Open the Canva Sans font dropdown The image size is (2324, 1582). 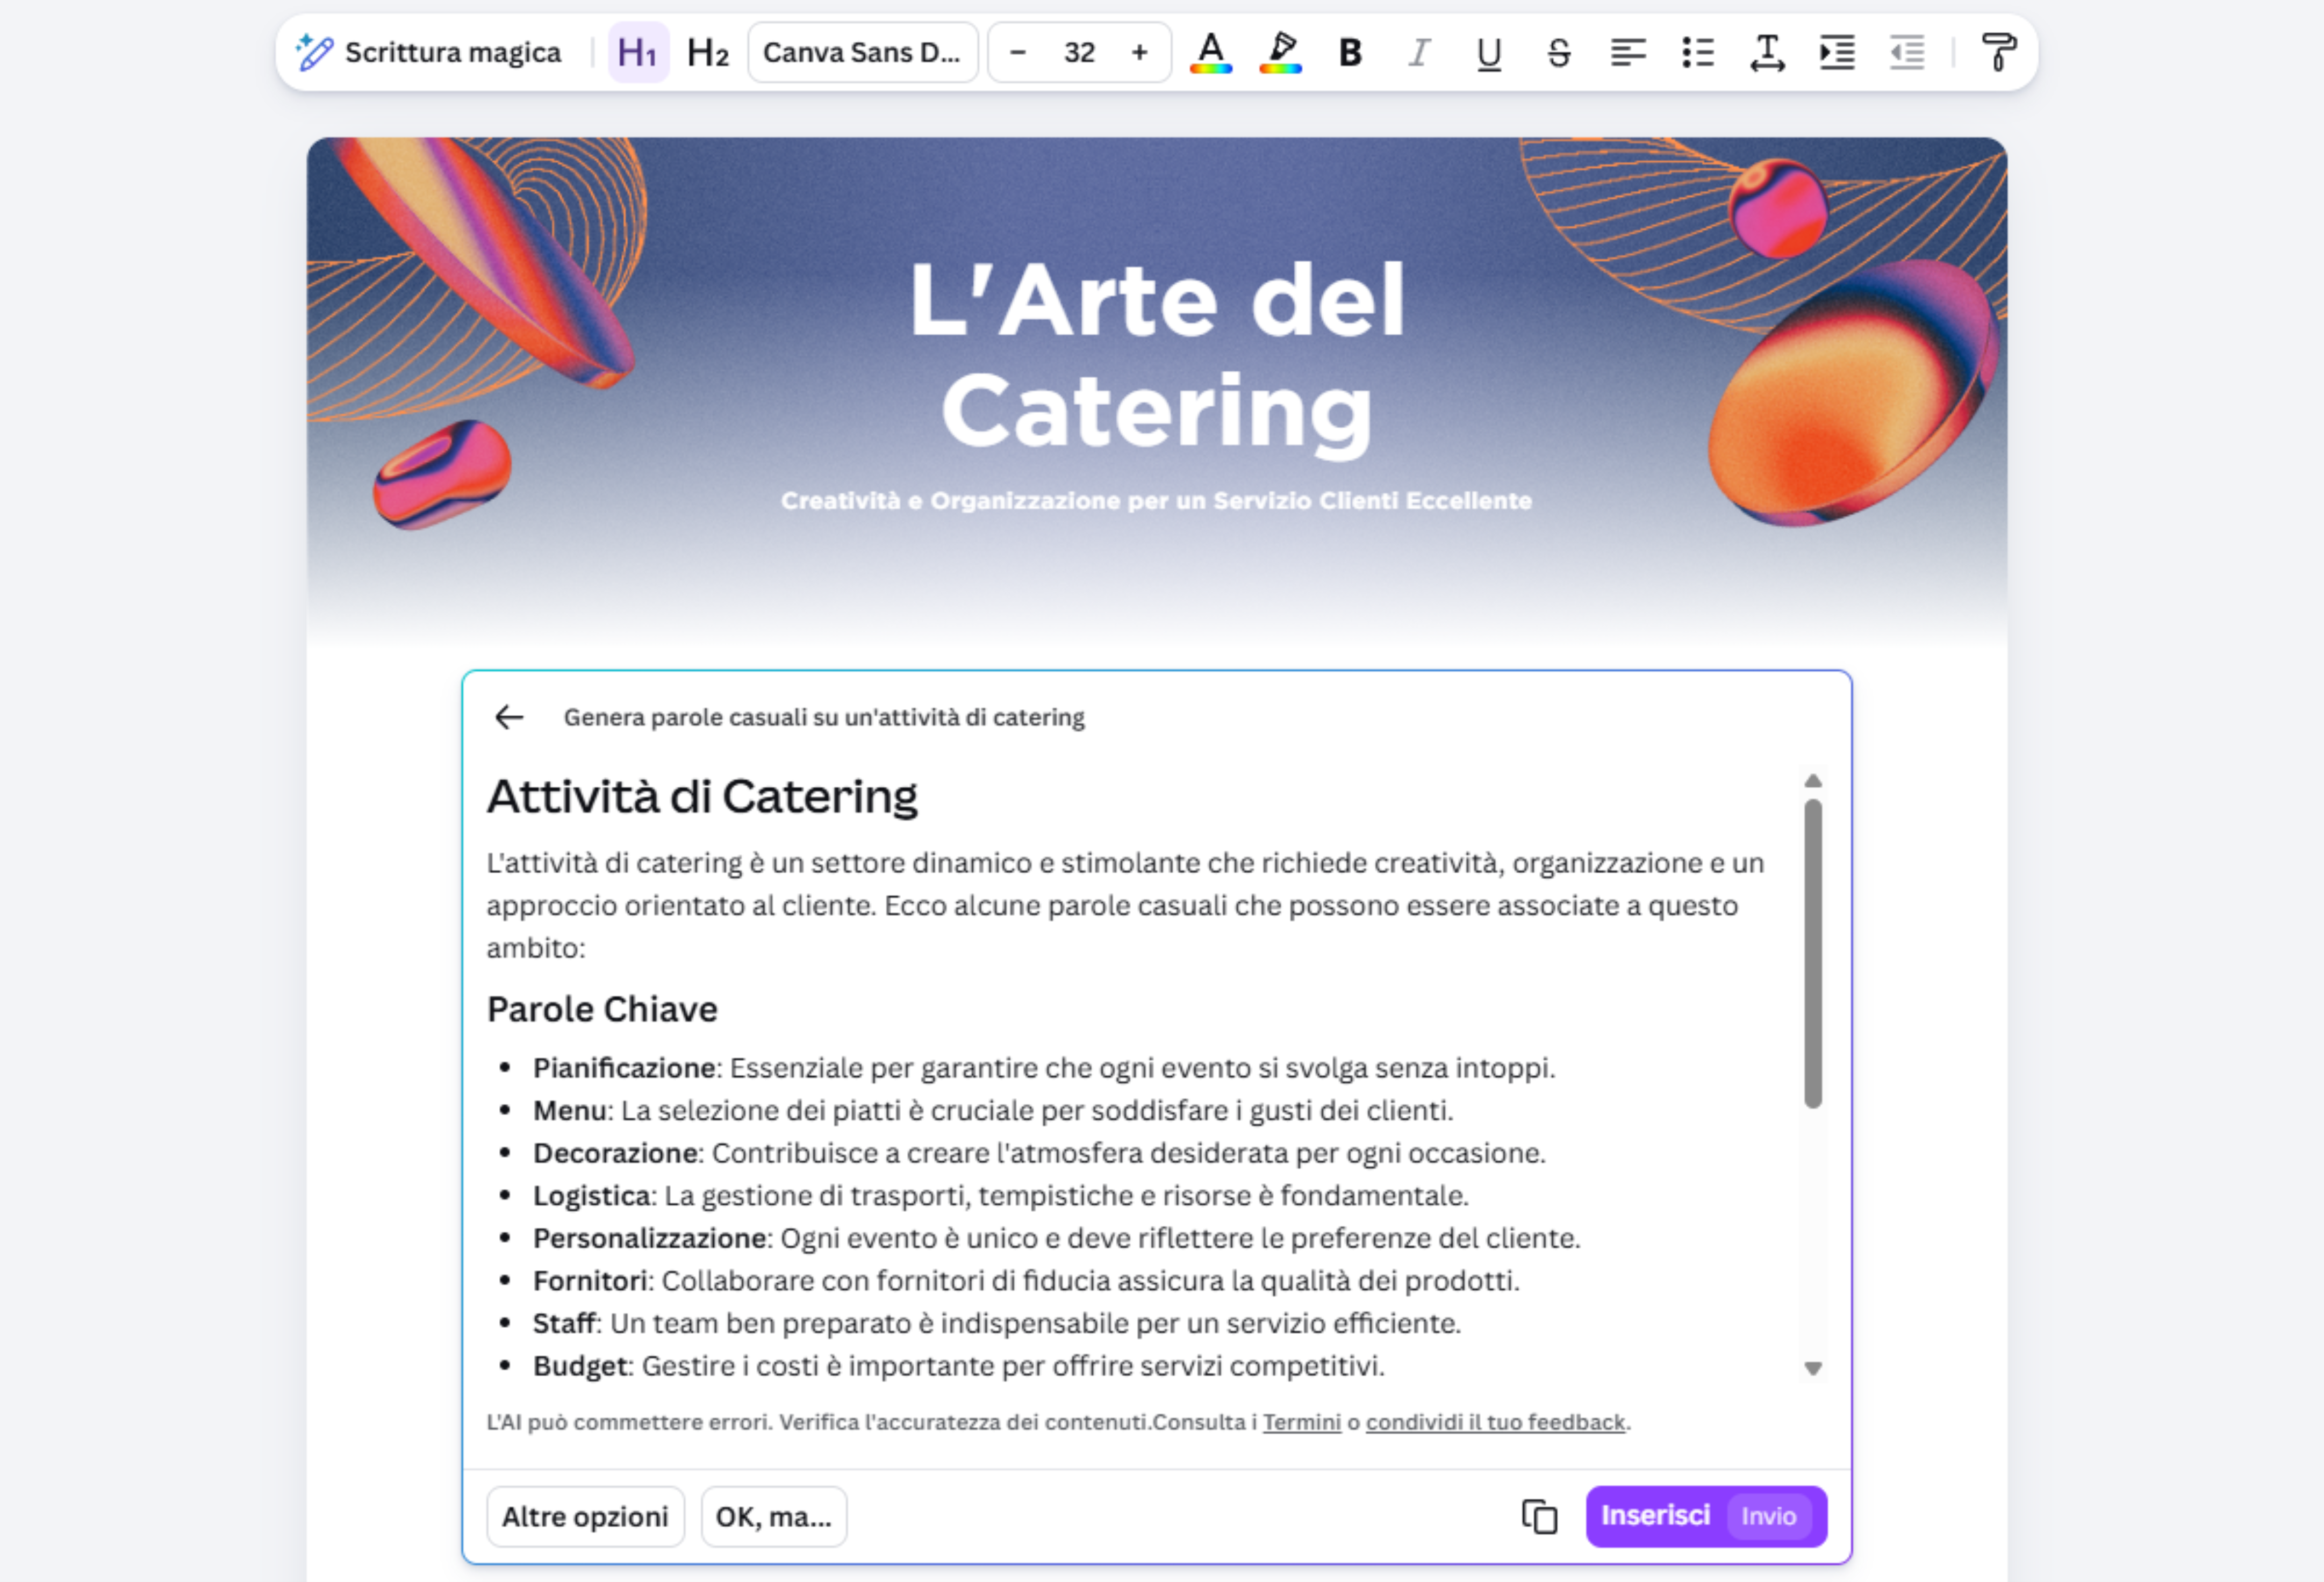[862, 52]
